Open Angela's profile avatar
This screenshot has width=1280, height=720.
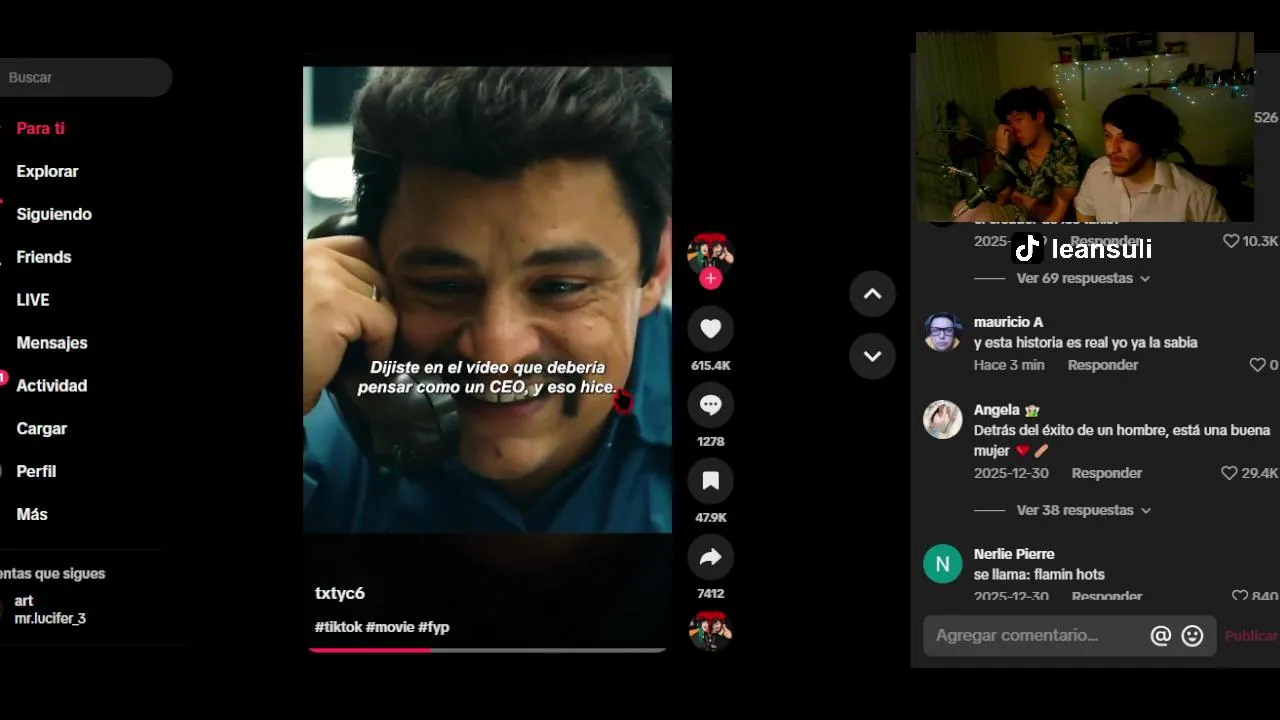coord(942,420)
